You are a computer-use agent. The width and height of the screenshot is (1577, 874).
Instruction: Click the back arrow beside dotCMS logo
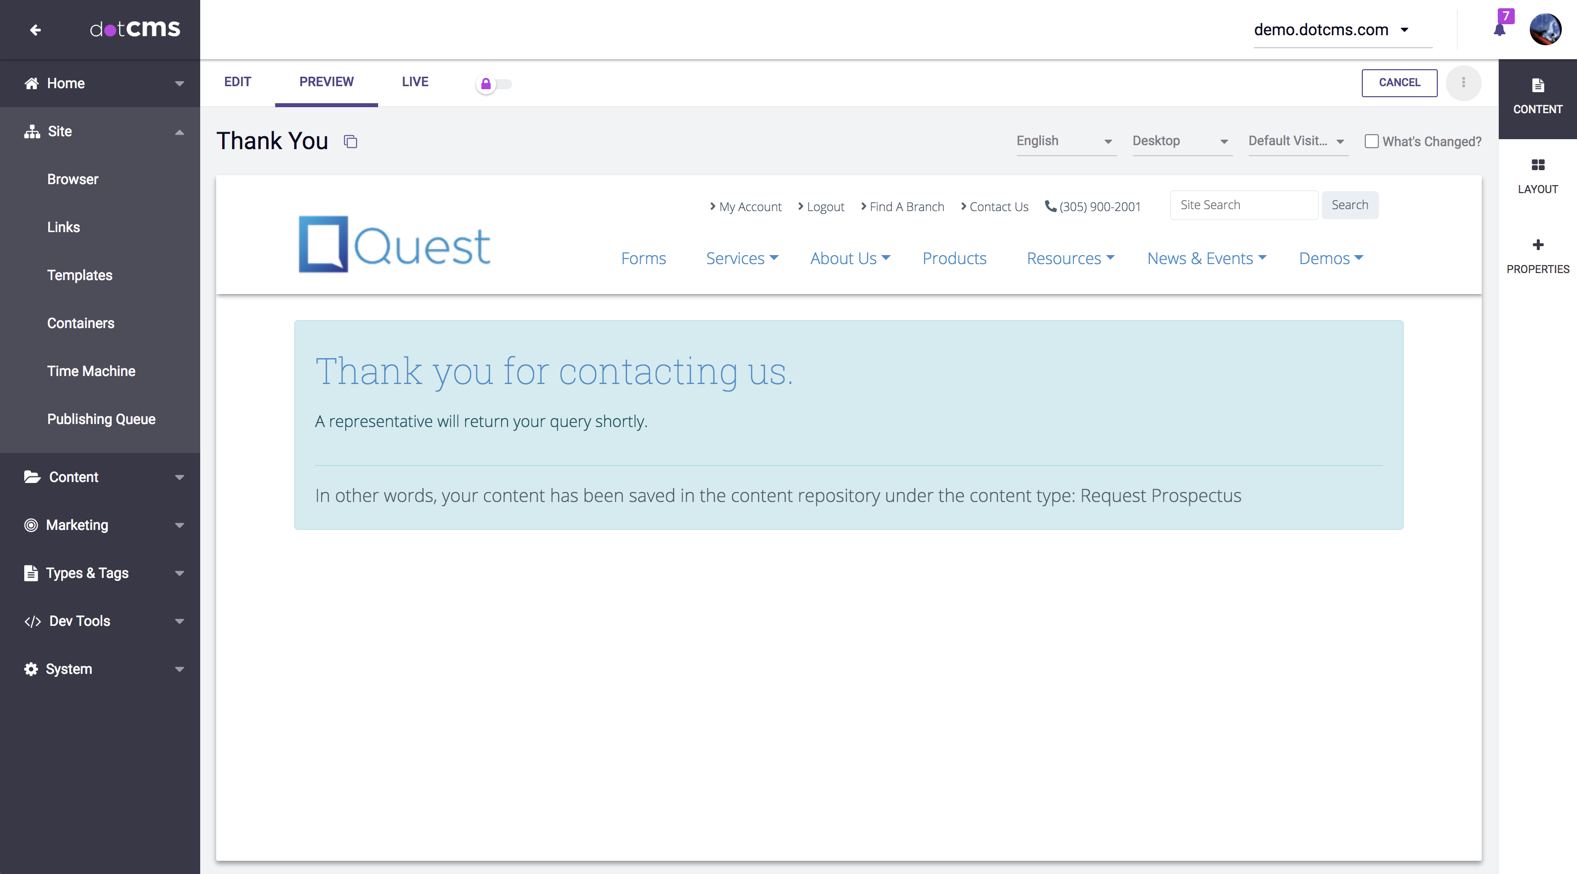click(35, 30)
